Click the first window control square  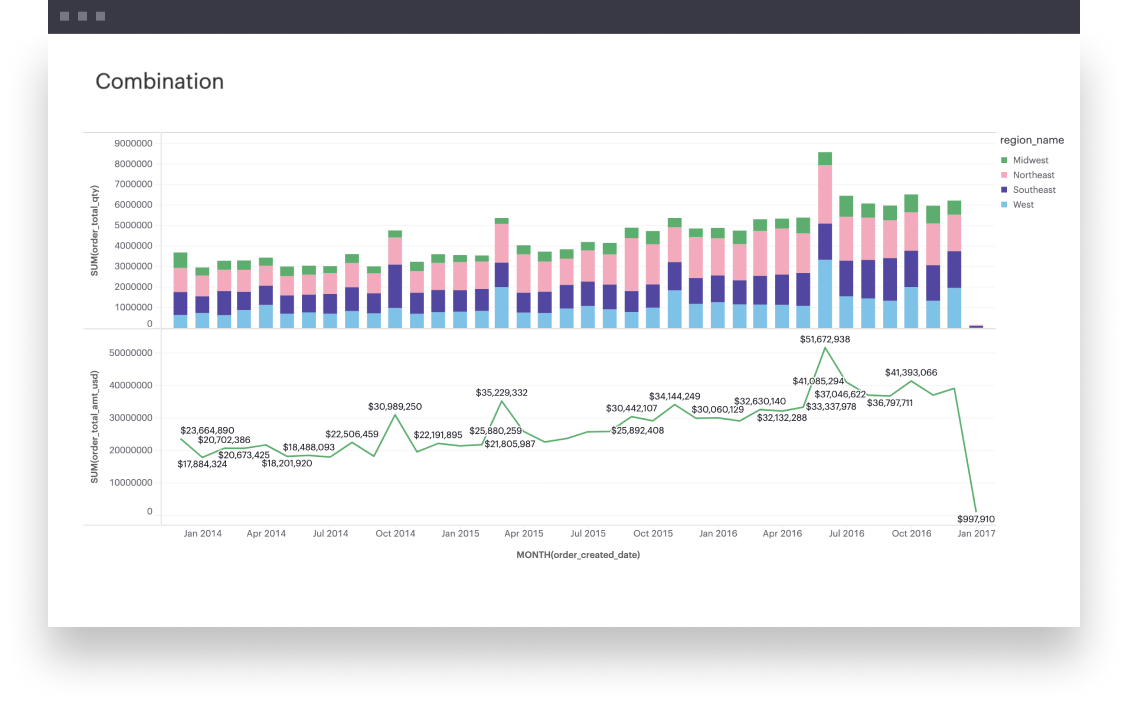65,17
